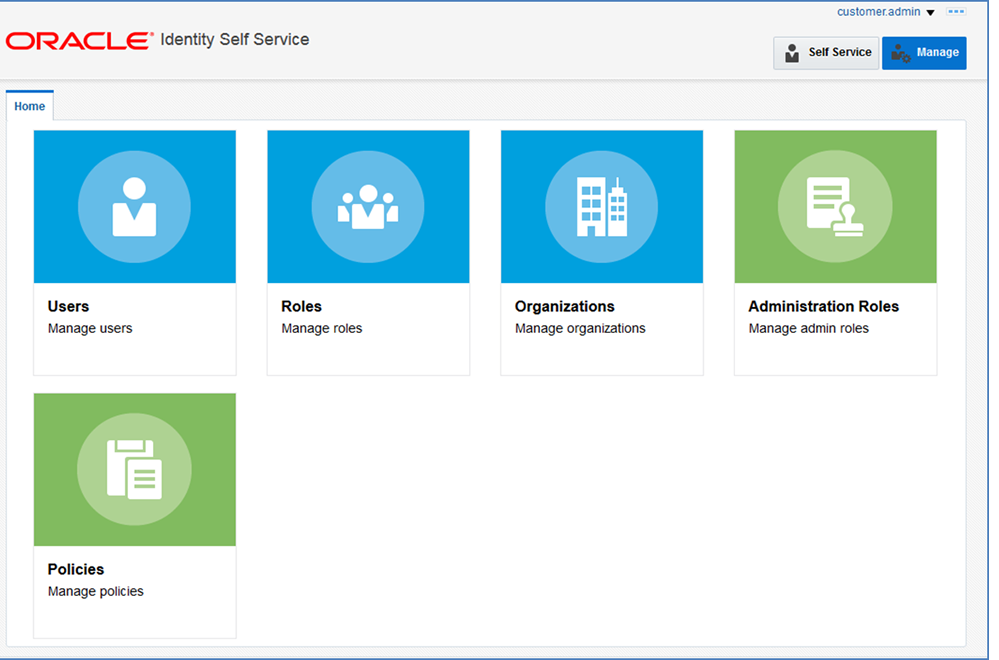The image size is (999, 660).
Task: Select the Organizations buildings icon
Action: [601, 207]
